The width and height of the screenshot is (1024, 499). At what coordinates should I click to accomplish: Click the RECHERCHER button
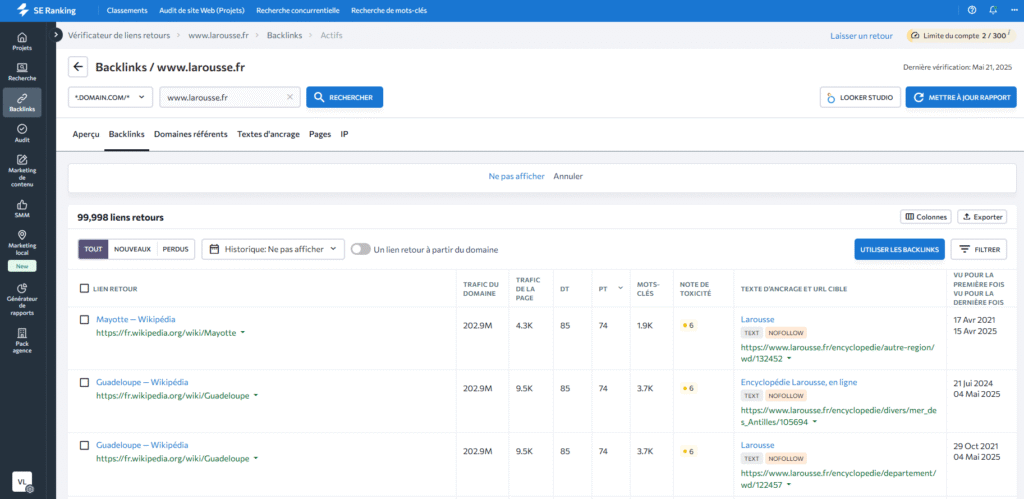pos(345,97)
